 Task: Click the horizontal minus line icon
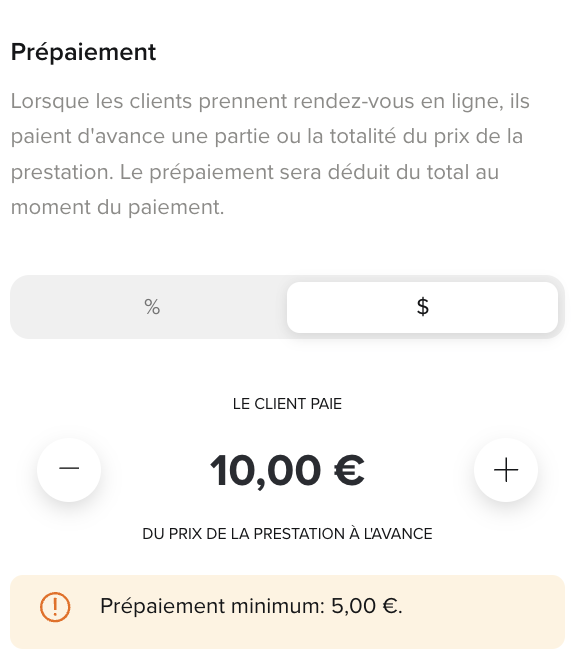pyautogui.click(x=69, y=468)
